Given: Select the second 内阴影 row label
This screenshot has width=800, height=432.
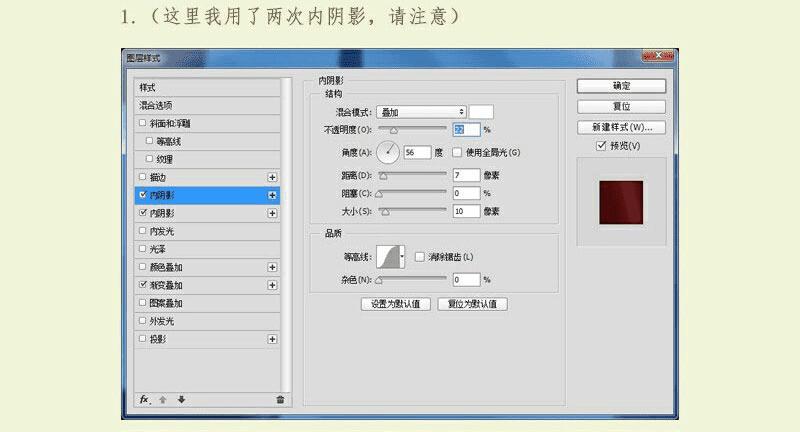Looking at the screenshot, I should pos(162,213).
